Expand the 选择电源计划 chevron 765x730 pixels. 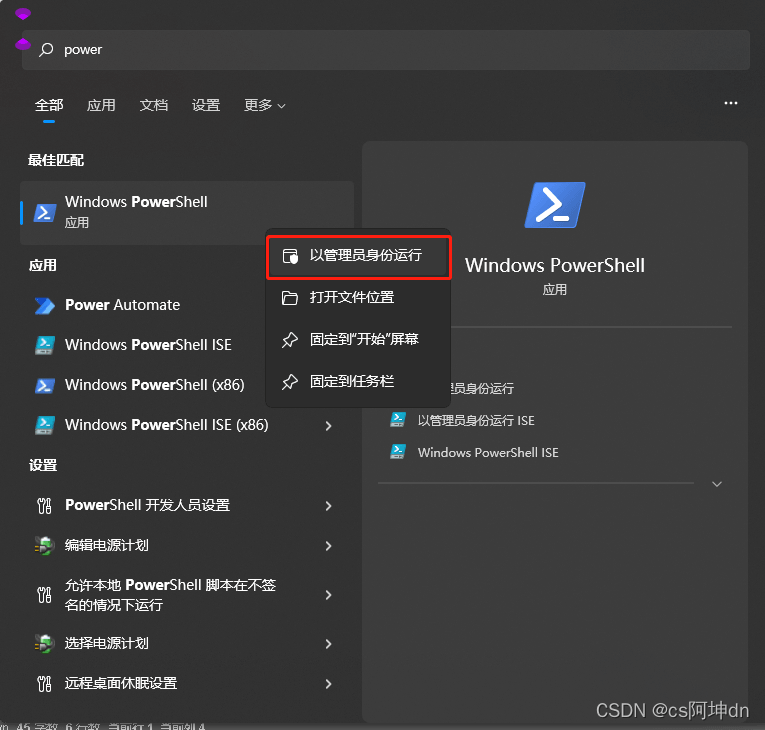pyautogui.click(x=328, y=644)
